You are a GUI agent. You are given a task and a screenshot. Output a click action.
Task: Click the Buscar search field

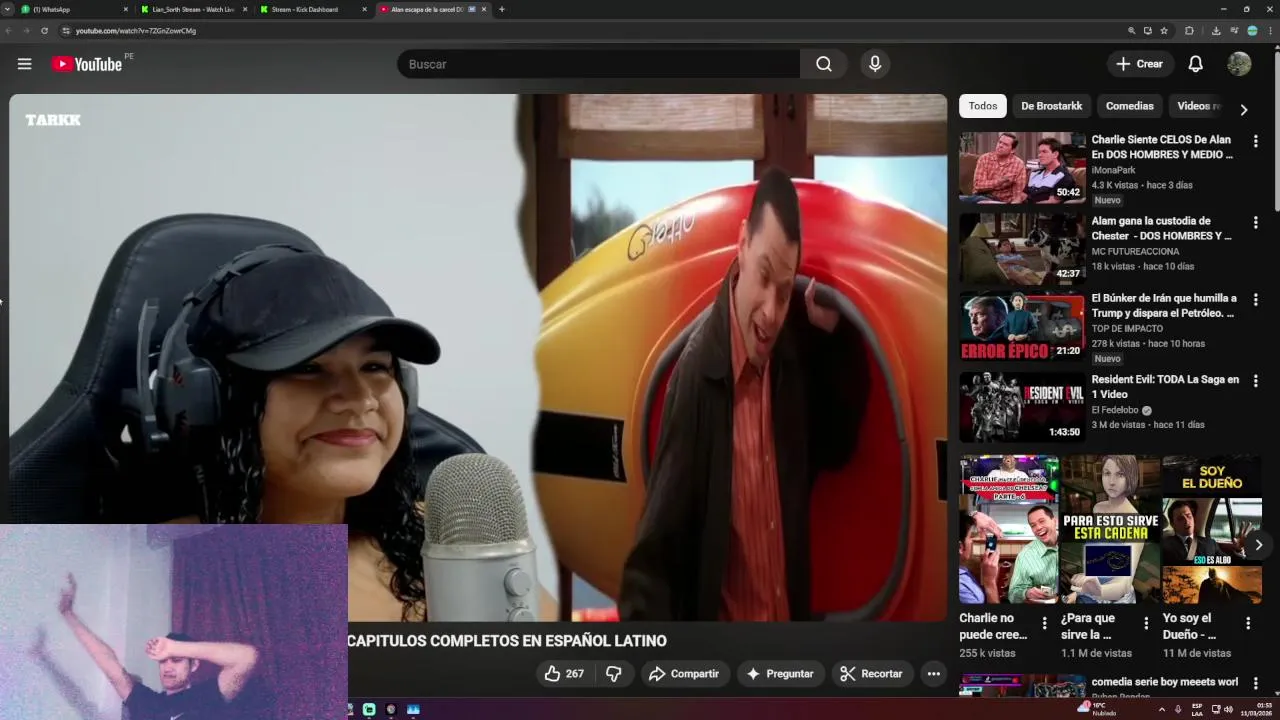(598, 64)
